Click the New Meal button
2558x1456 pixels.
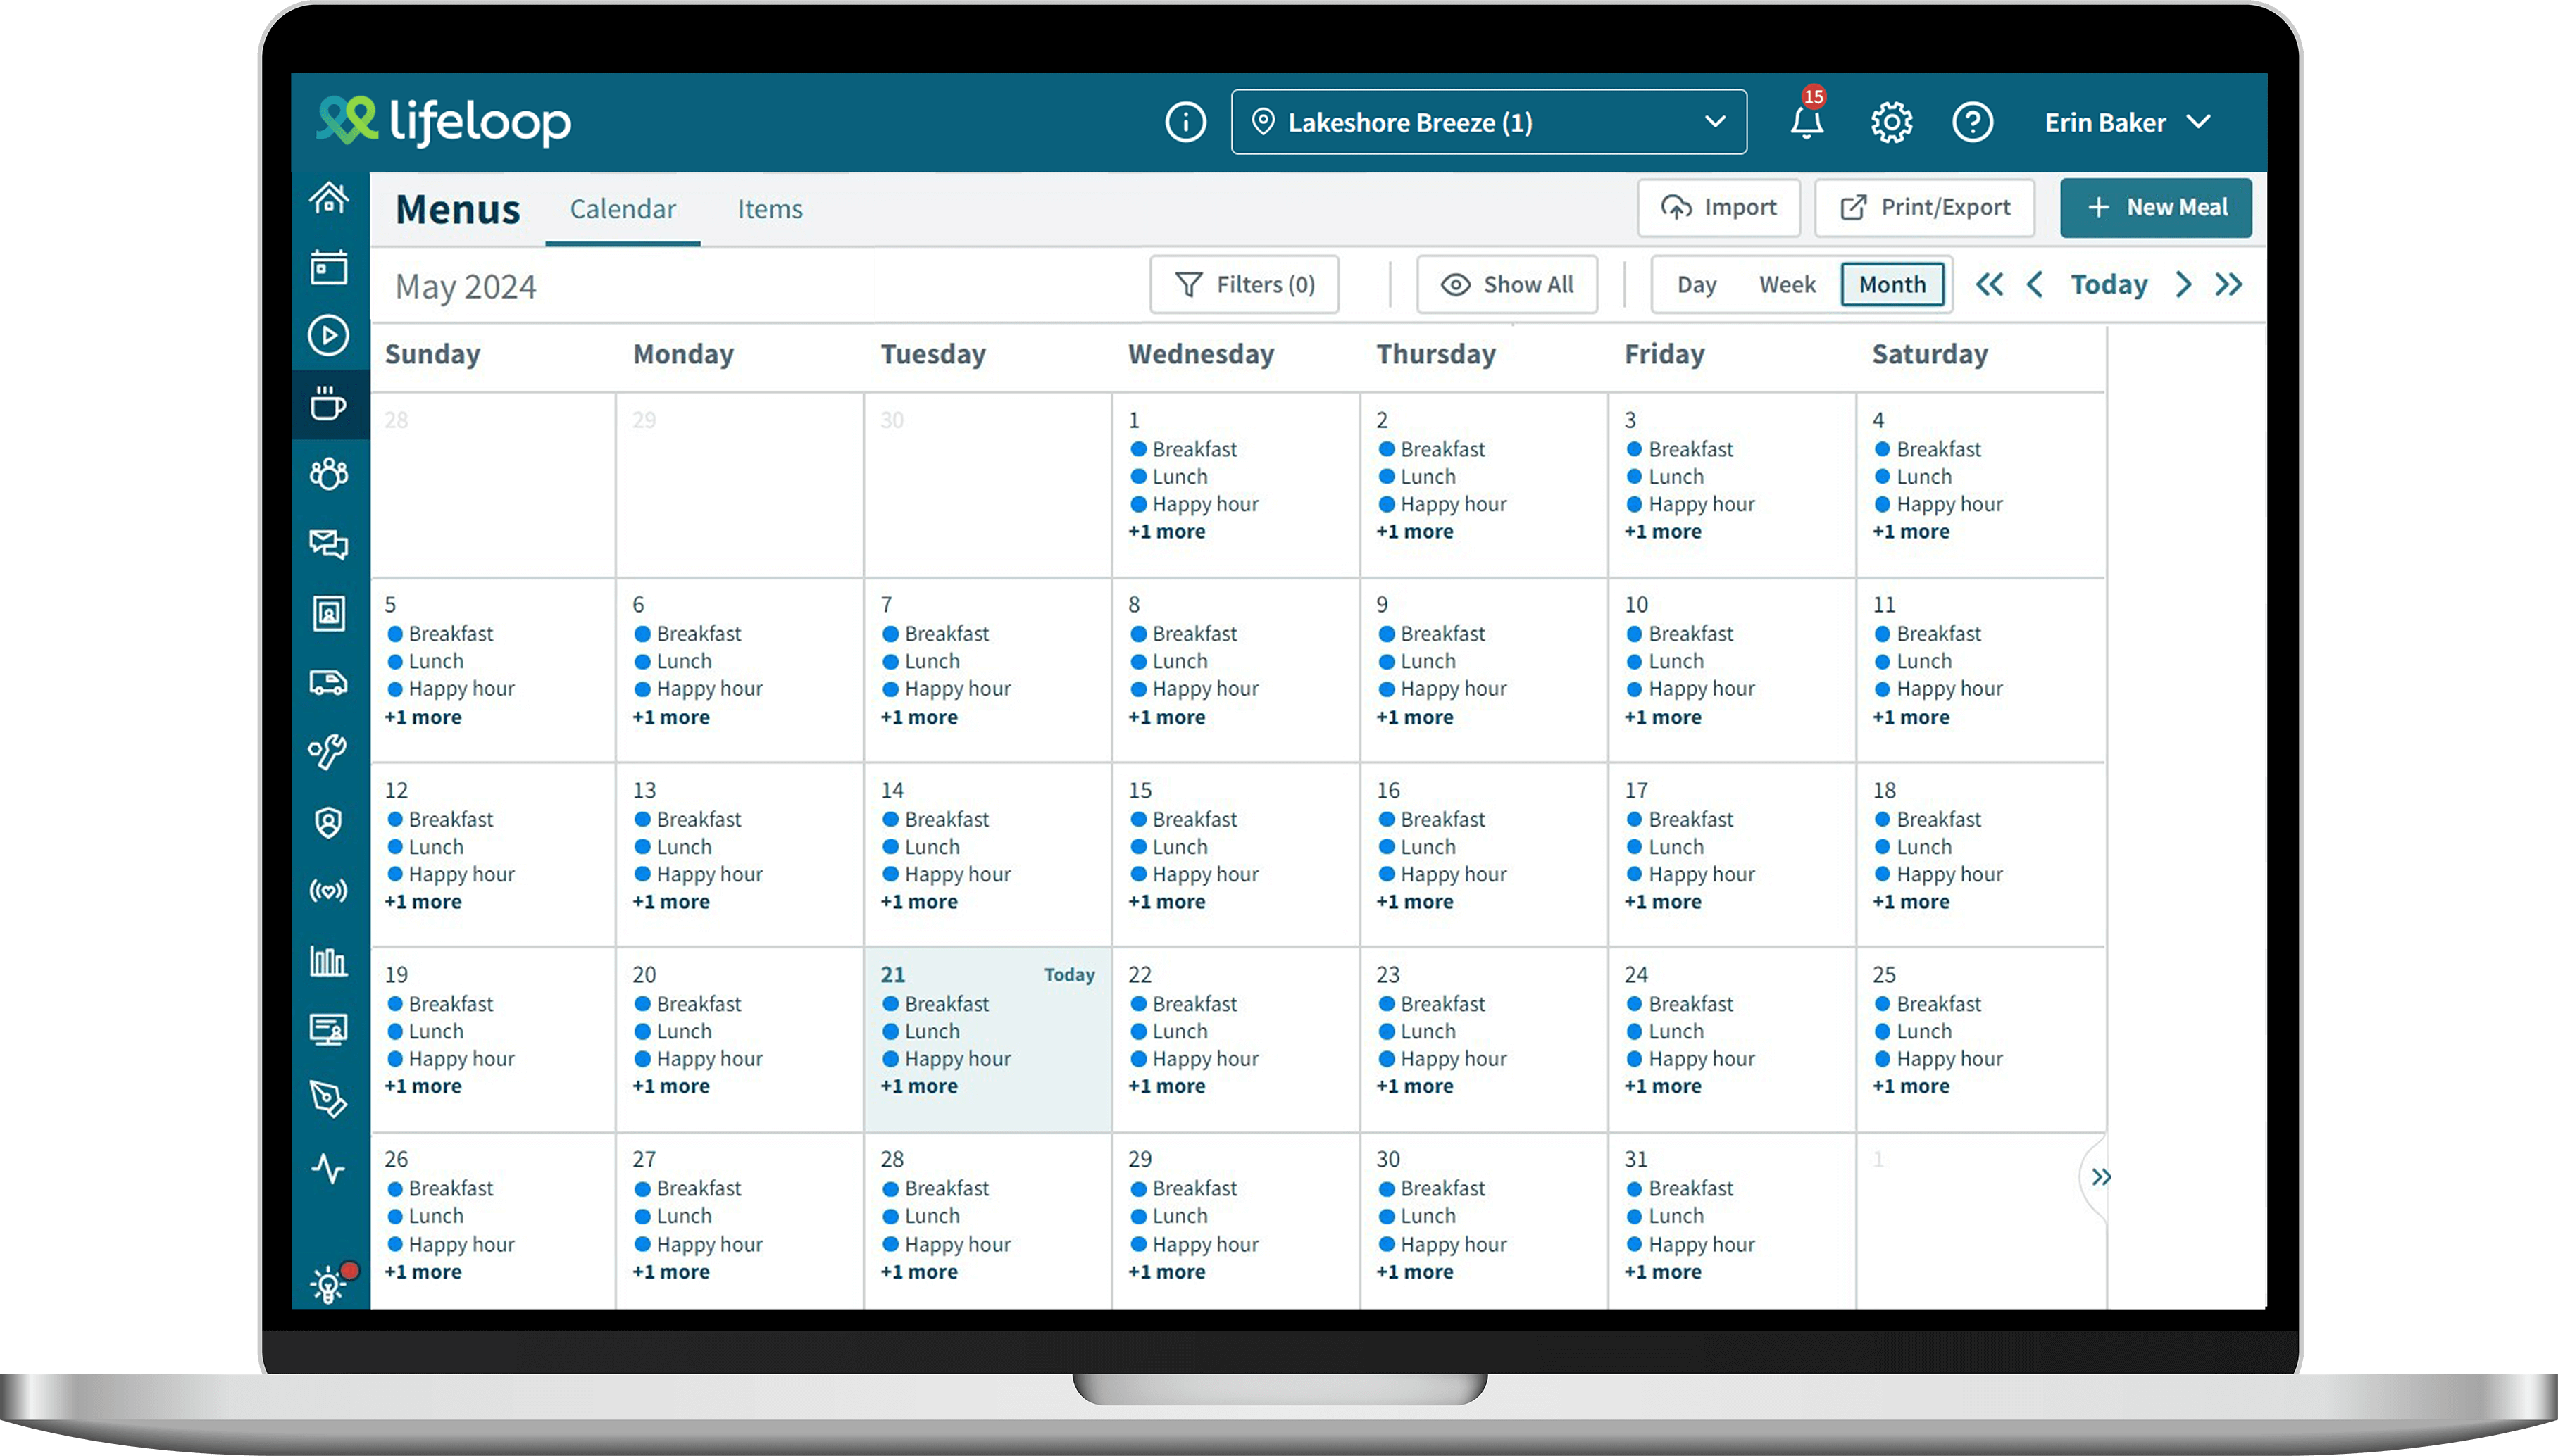coord(2155,207)
